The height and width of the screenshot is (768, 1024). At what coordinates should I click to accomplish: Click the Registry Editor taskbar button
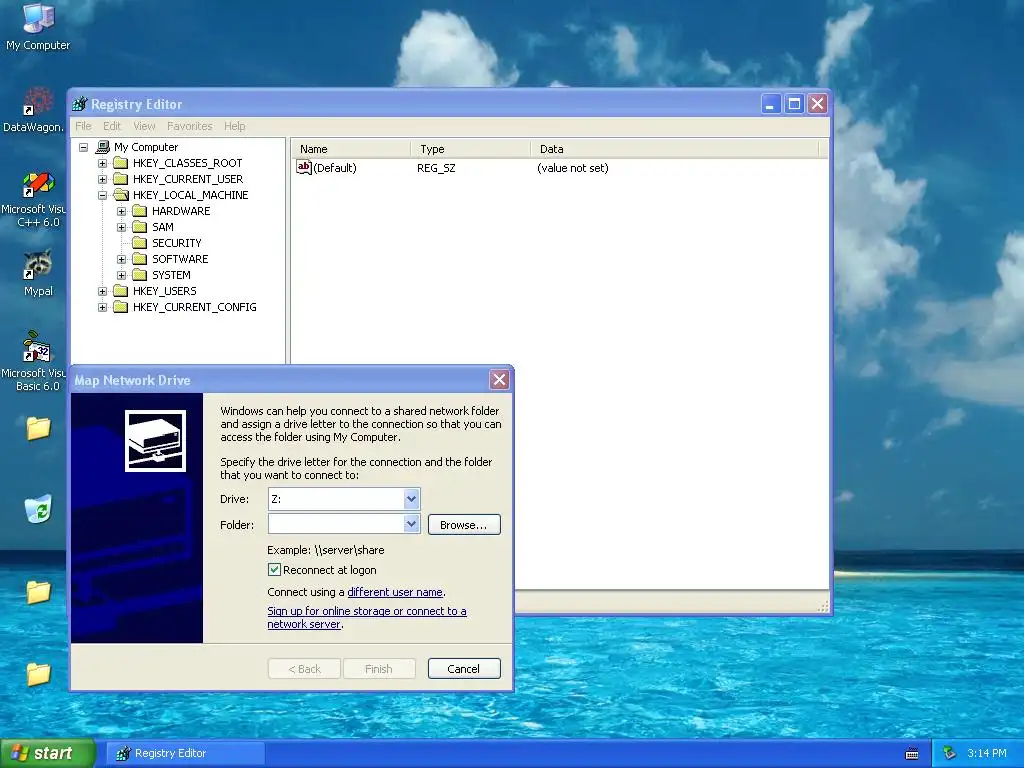tap(185, 753)
